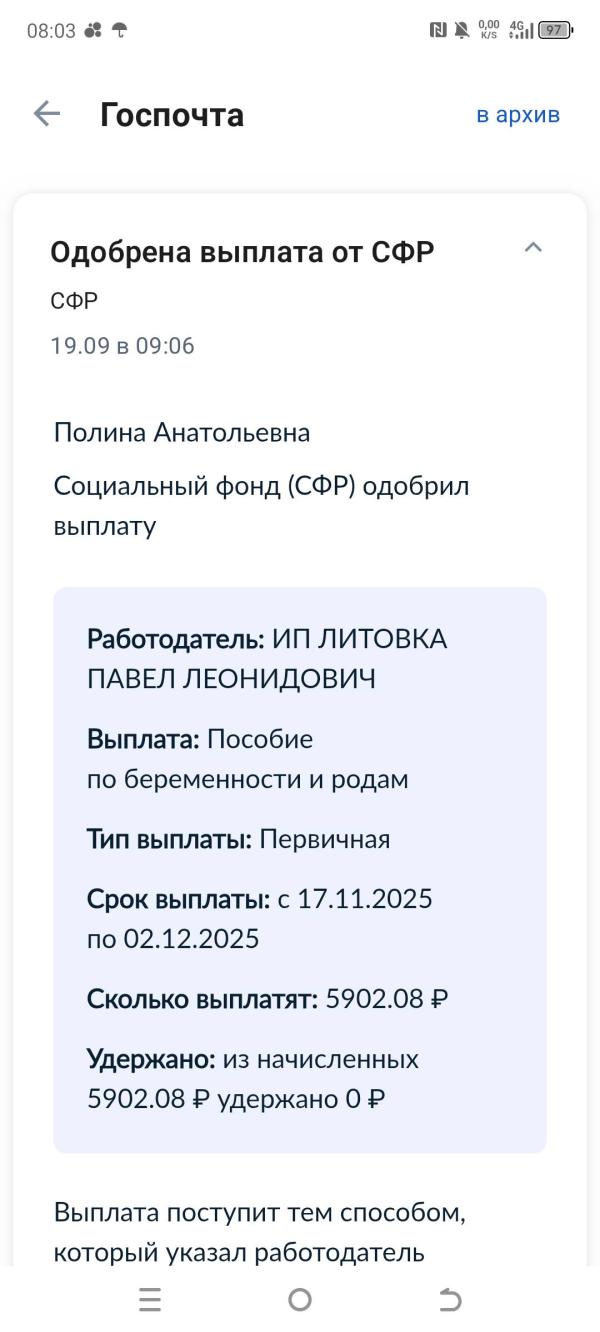Tap the Госпочта page title
This screenshot has height=1332, width=600.
(x=172, y=115)
